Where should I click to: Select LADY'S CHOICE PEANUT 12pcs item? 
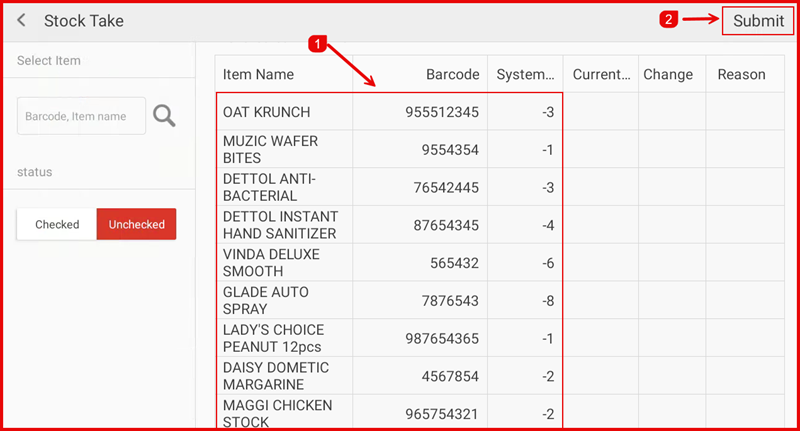273,338
